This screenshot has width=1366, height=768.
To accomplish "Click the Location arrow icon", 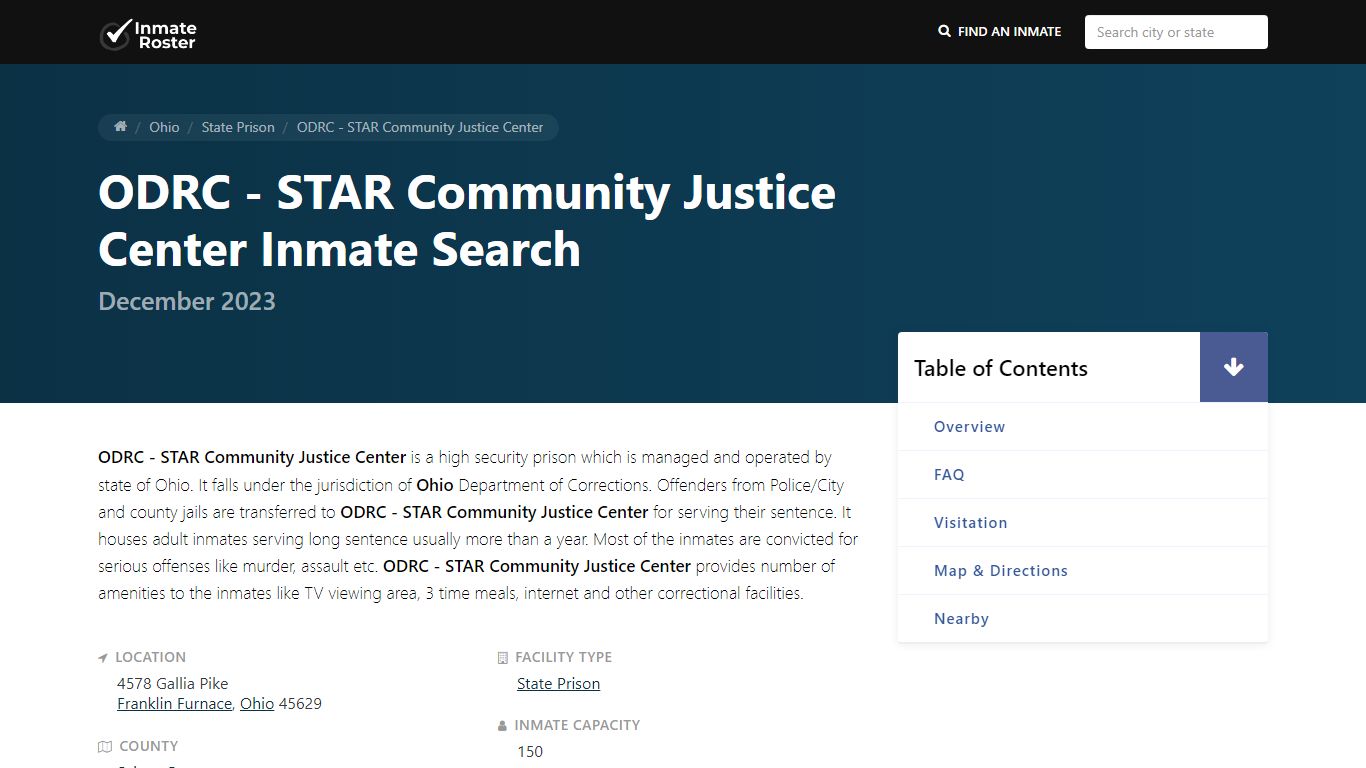I will click(x=103, y=658).
